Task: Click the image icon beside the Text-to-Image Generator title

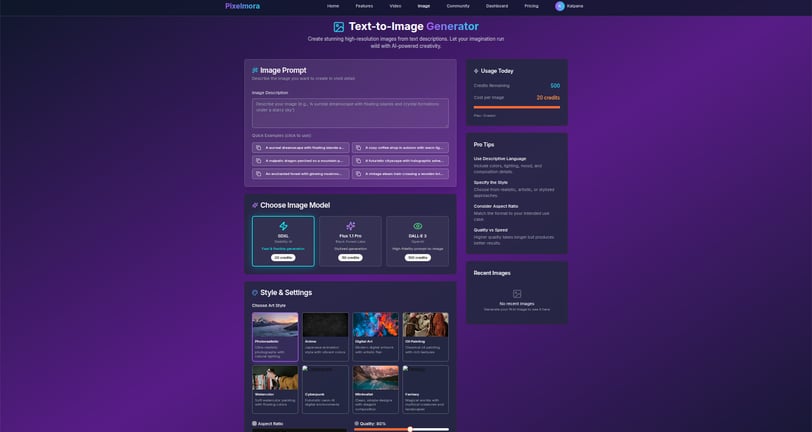Action: coord(339,27)
